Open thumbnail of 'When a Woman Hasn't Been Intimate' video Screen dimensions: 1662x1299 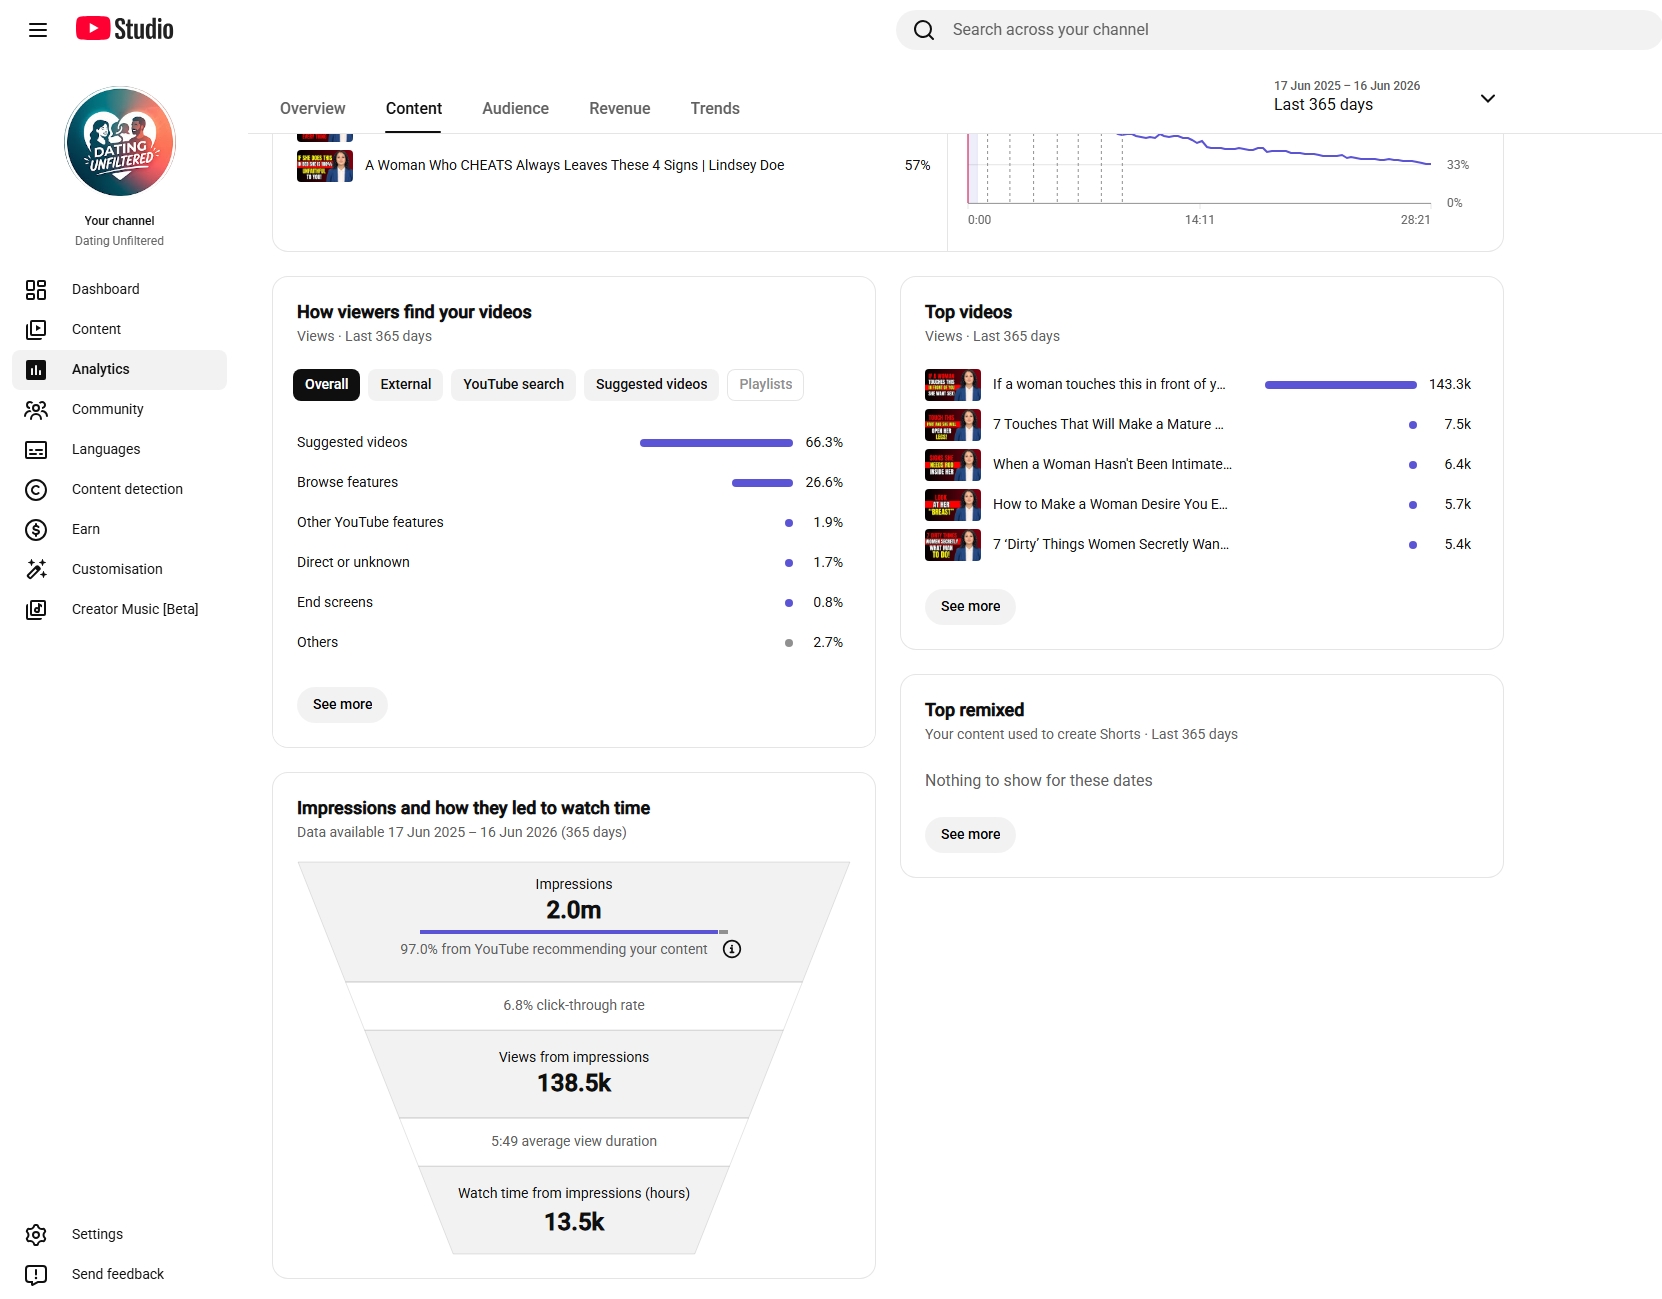coord(953,465)
